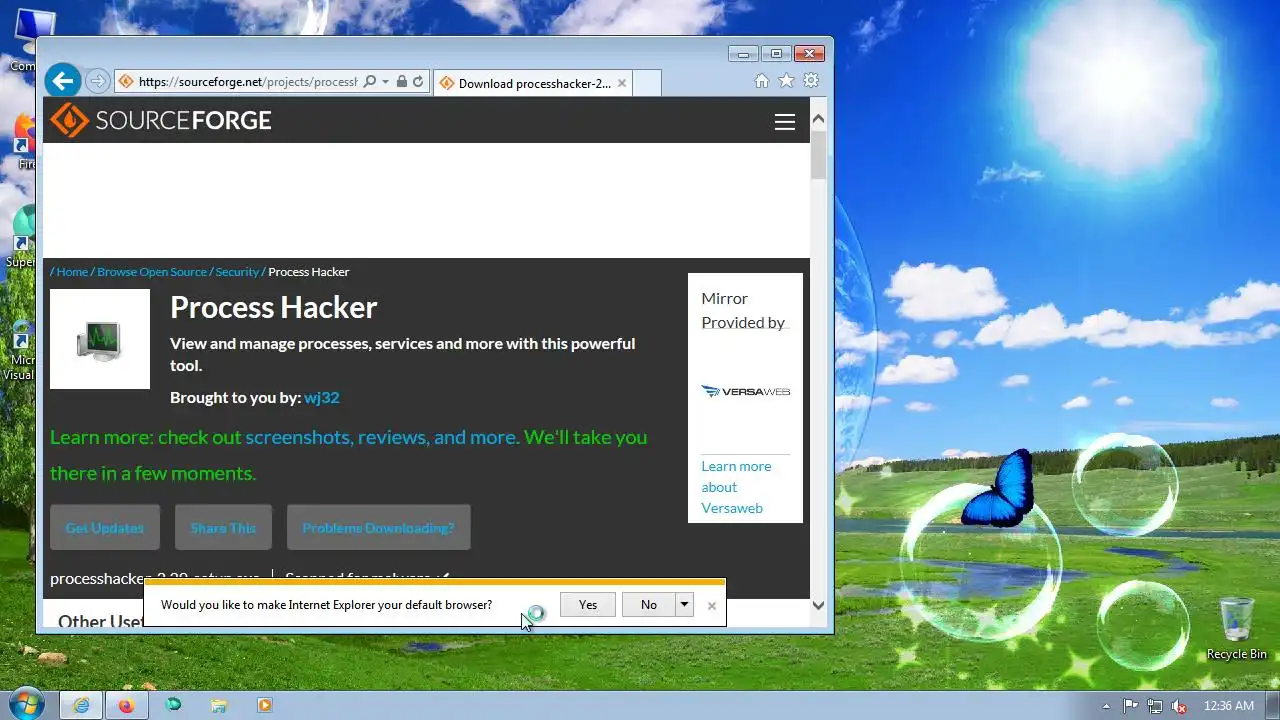The image size is (1280, 720).
Task: Click the muted volume tray icon
Action: (x=1179, y=706)
